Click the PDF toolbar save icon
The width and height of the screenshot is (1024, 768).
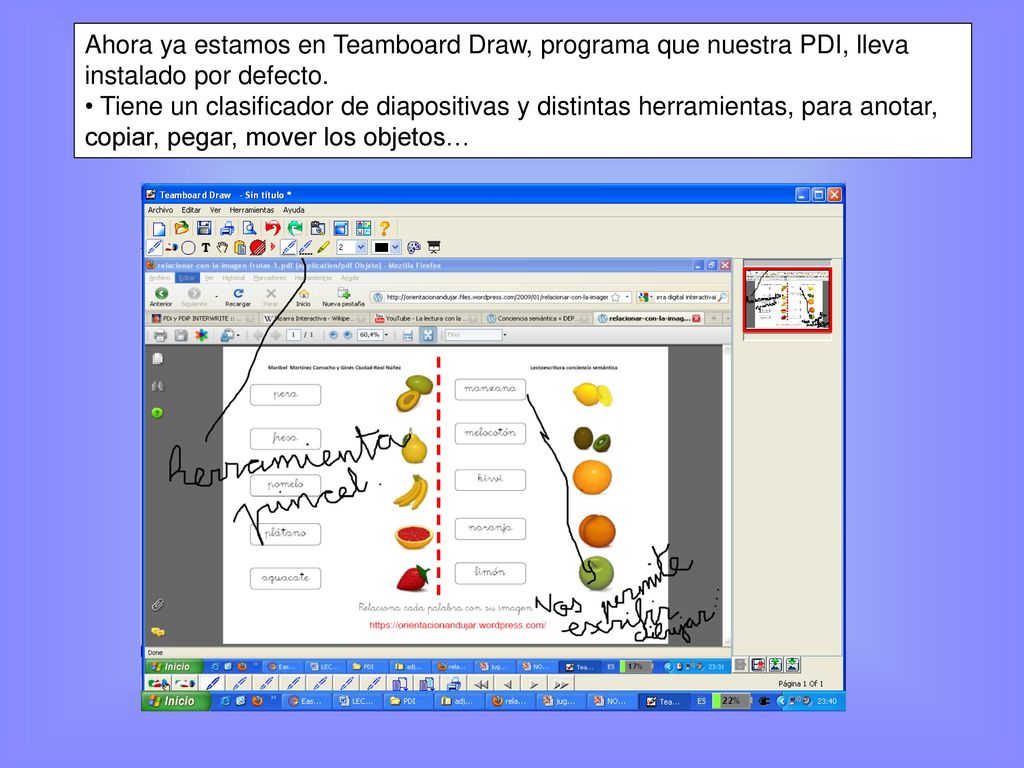click(x=180, y=335)
